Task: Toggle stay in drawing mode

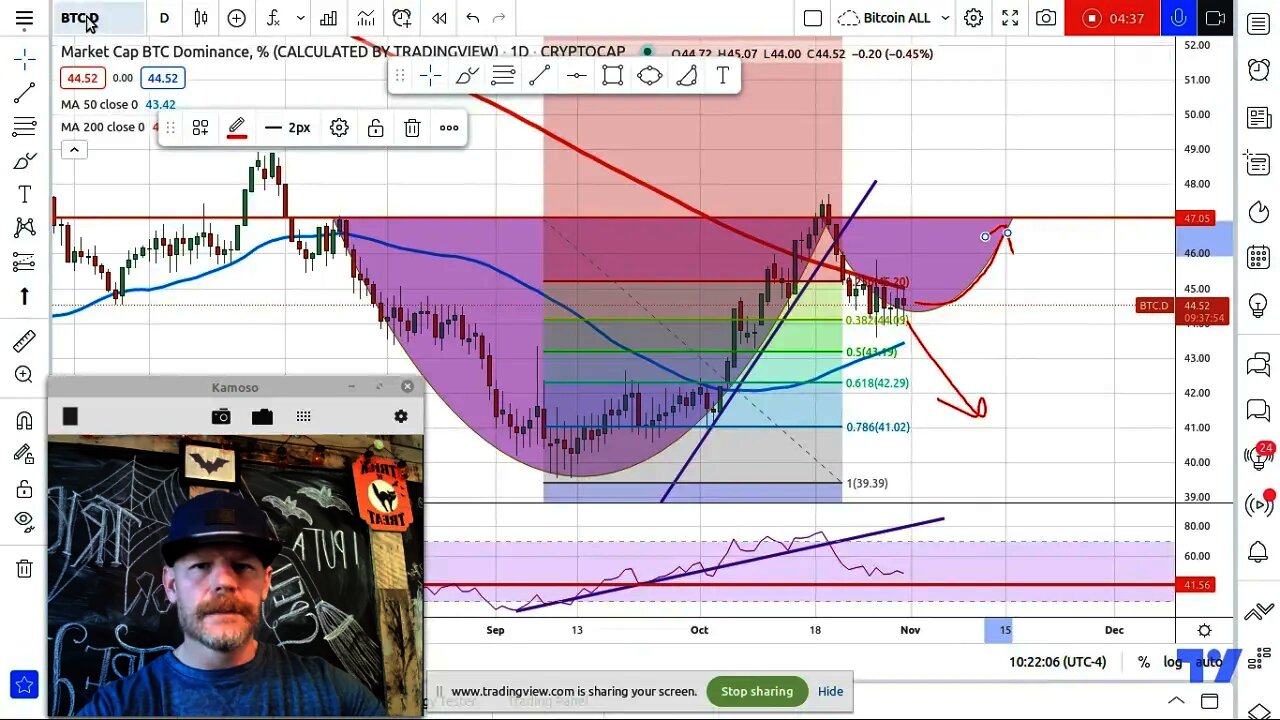Action: click(25, 454)
